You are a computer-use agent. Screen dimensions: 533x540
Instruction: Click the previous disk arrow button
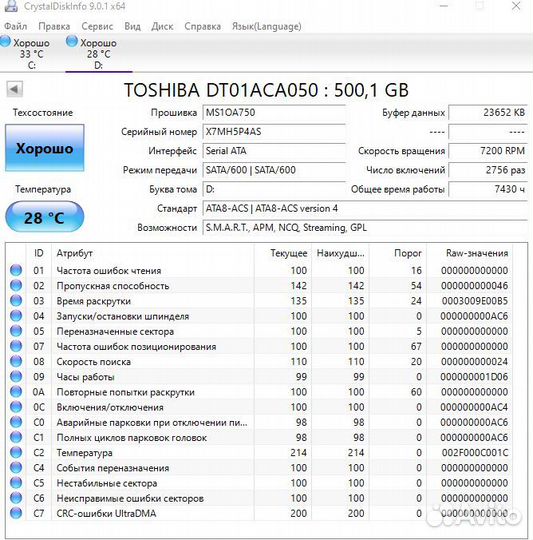pos(14,90)
